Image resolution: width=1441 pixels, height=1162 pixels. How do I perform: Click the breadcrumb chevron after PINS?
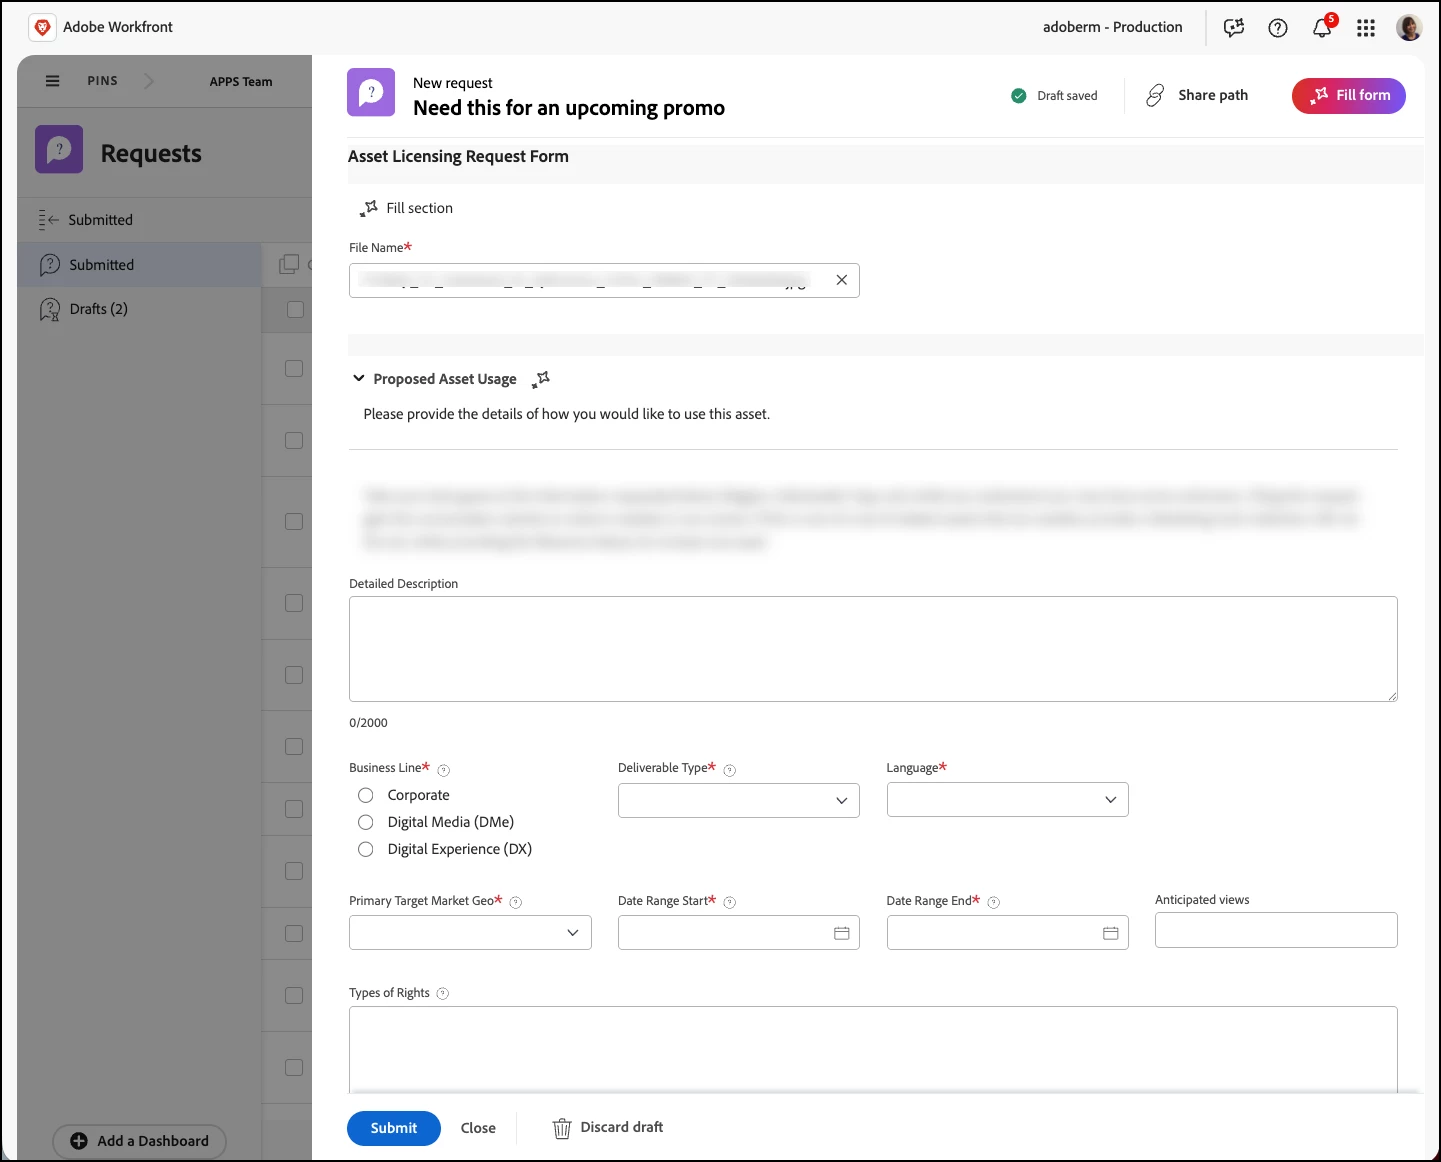coord(149,81)
